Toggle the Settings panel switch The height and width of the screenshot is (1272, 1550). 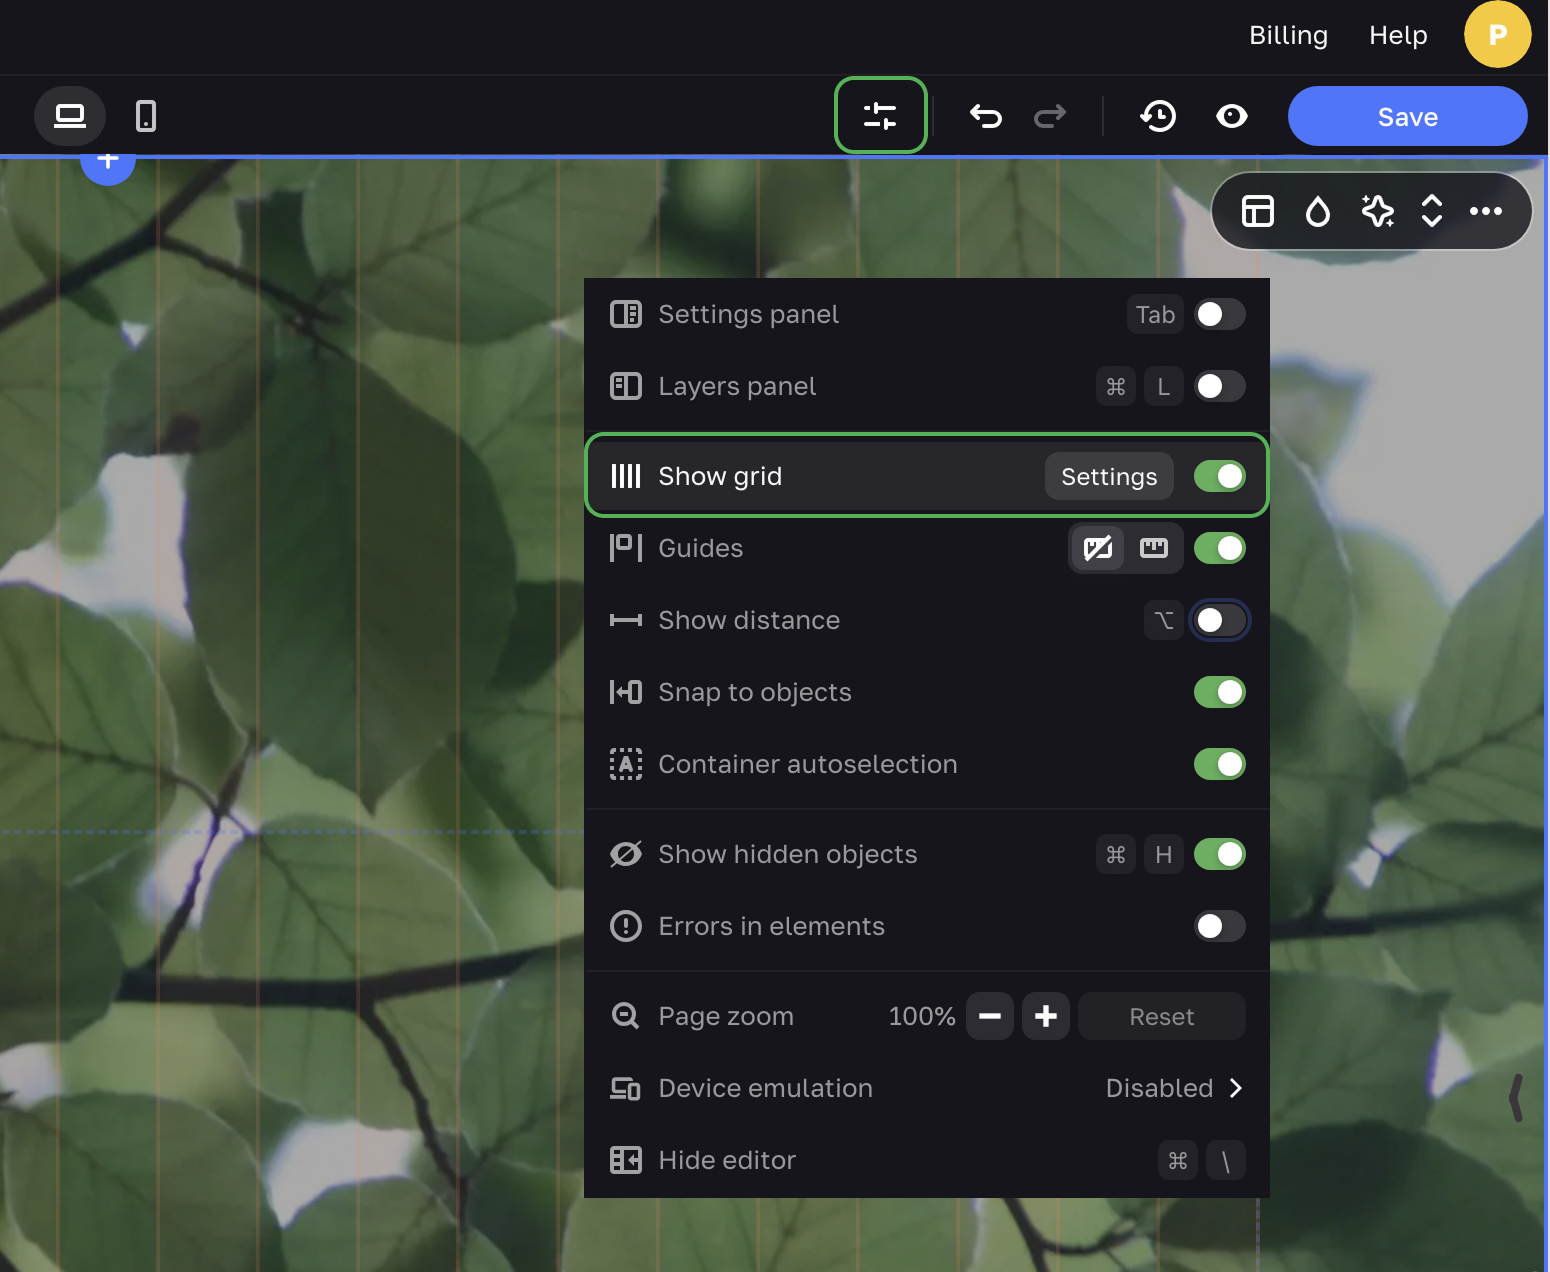coord(1219,314)
